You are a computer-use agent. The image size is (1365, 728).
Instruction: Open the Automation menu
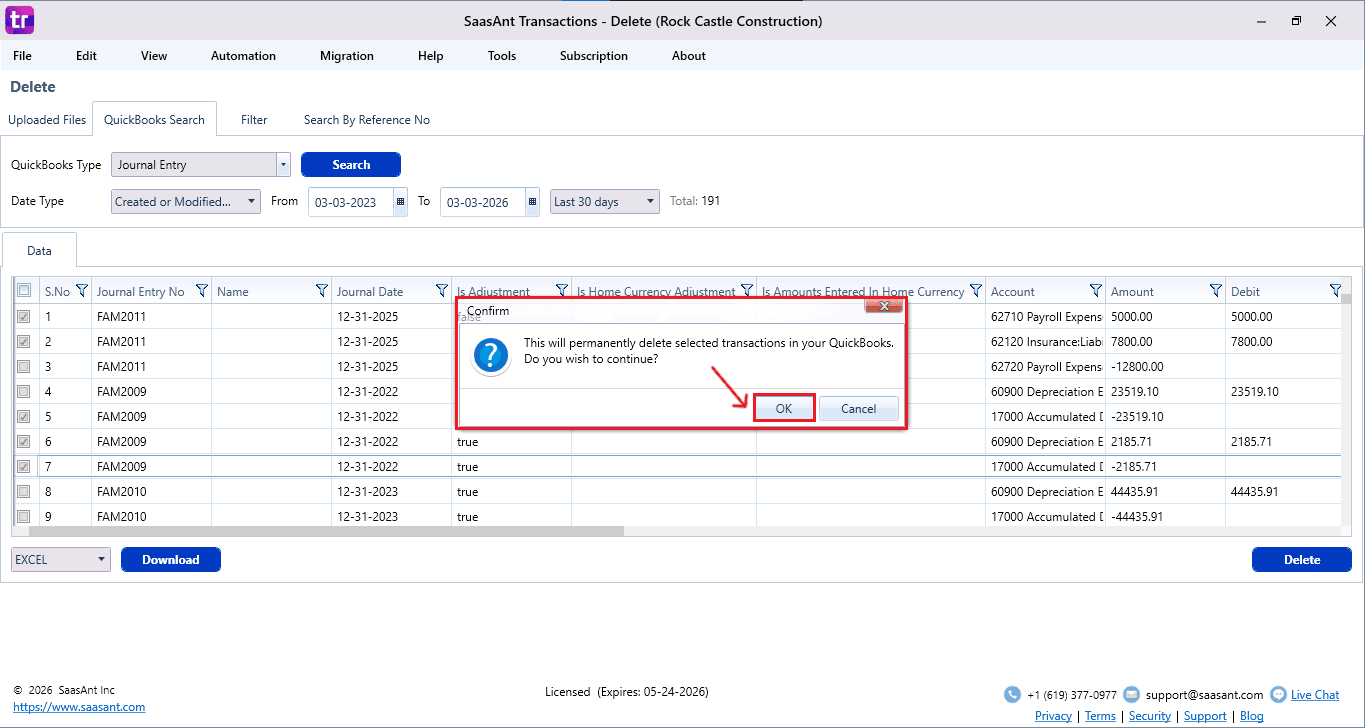tap(243, 56)
